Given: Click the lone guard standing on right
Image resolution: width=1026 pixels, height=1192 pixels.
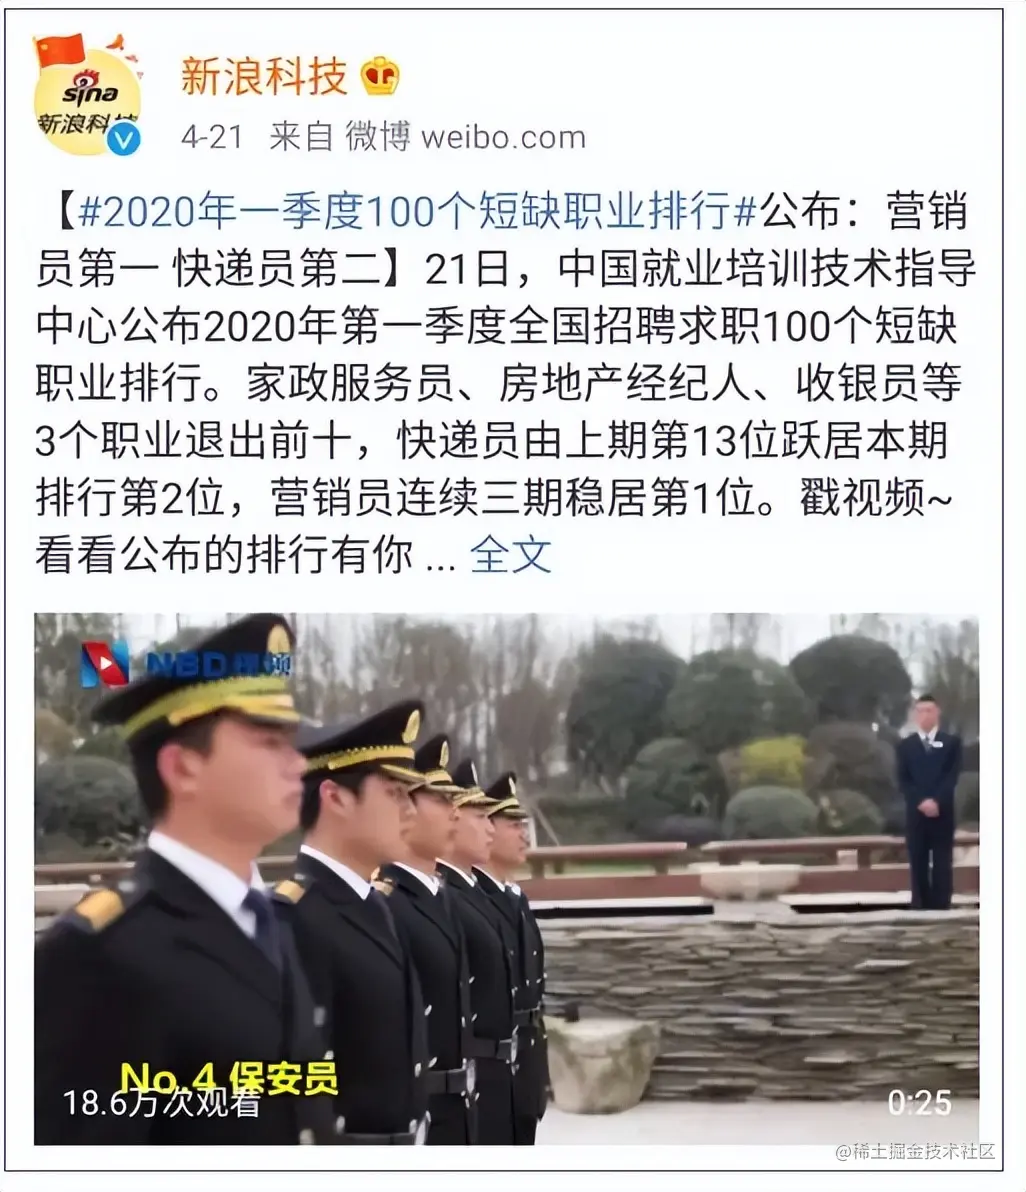Looking at the screenshot, I should coord(928,800).
